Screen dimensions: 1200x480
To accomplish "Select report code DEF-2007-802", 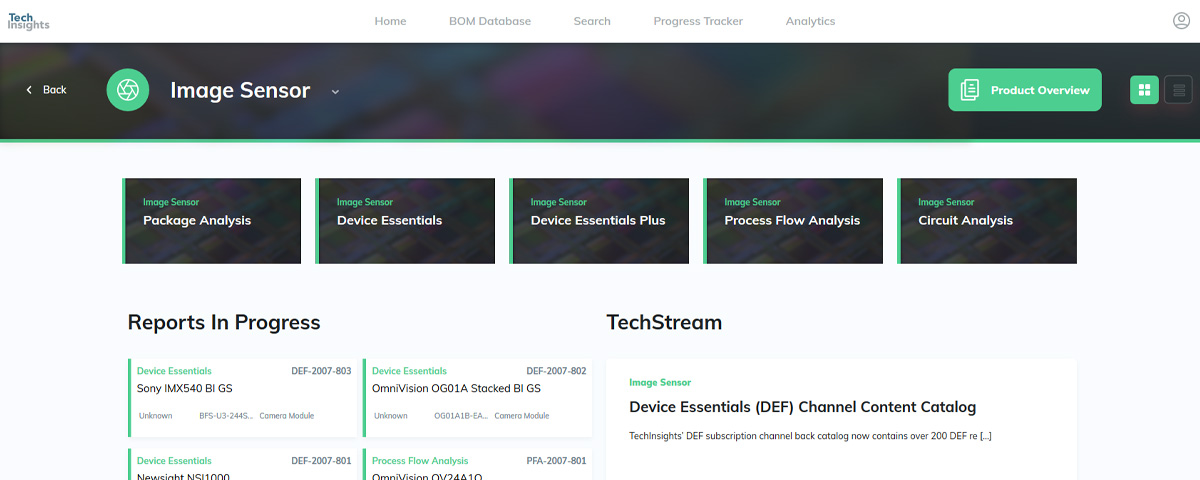I will [x=556, y=371].
